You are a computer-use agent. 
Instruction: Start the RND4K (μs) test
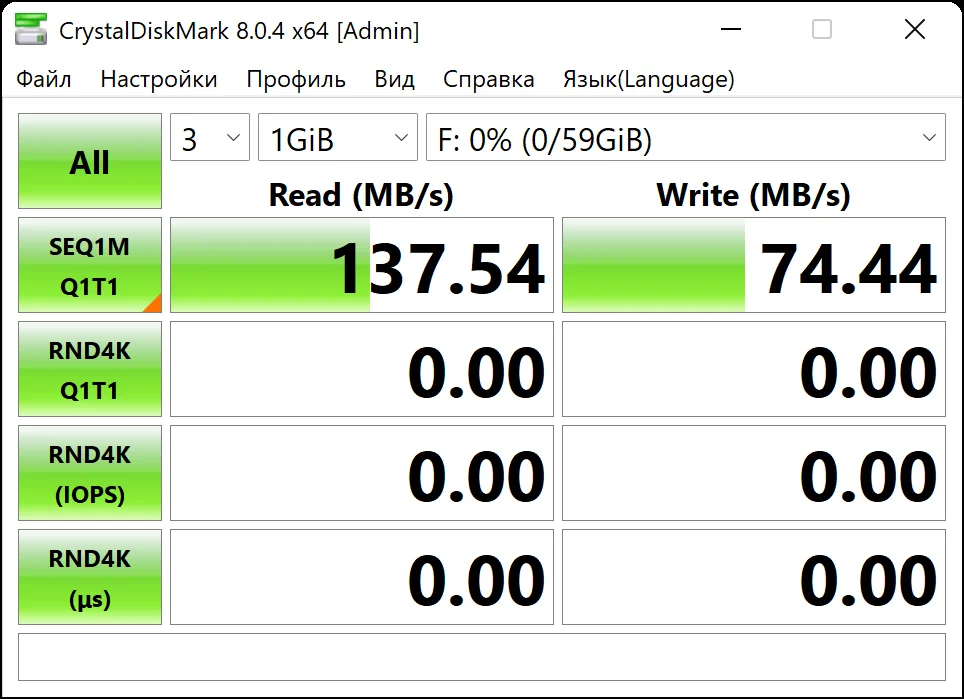pyautogui.click(x=90, y=577)
